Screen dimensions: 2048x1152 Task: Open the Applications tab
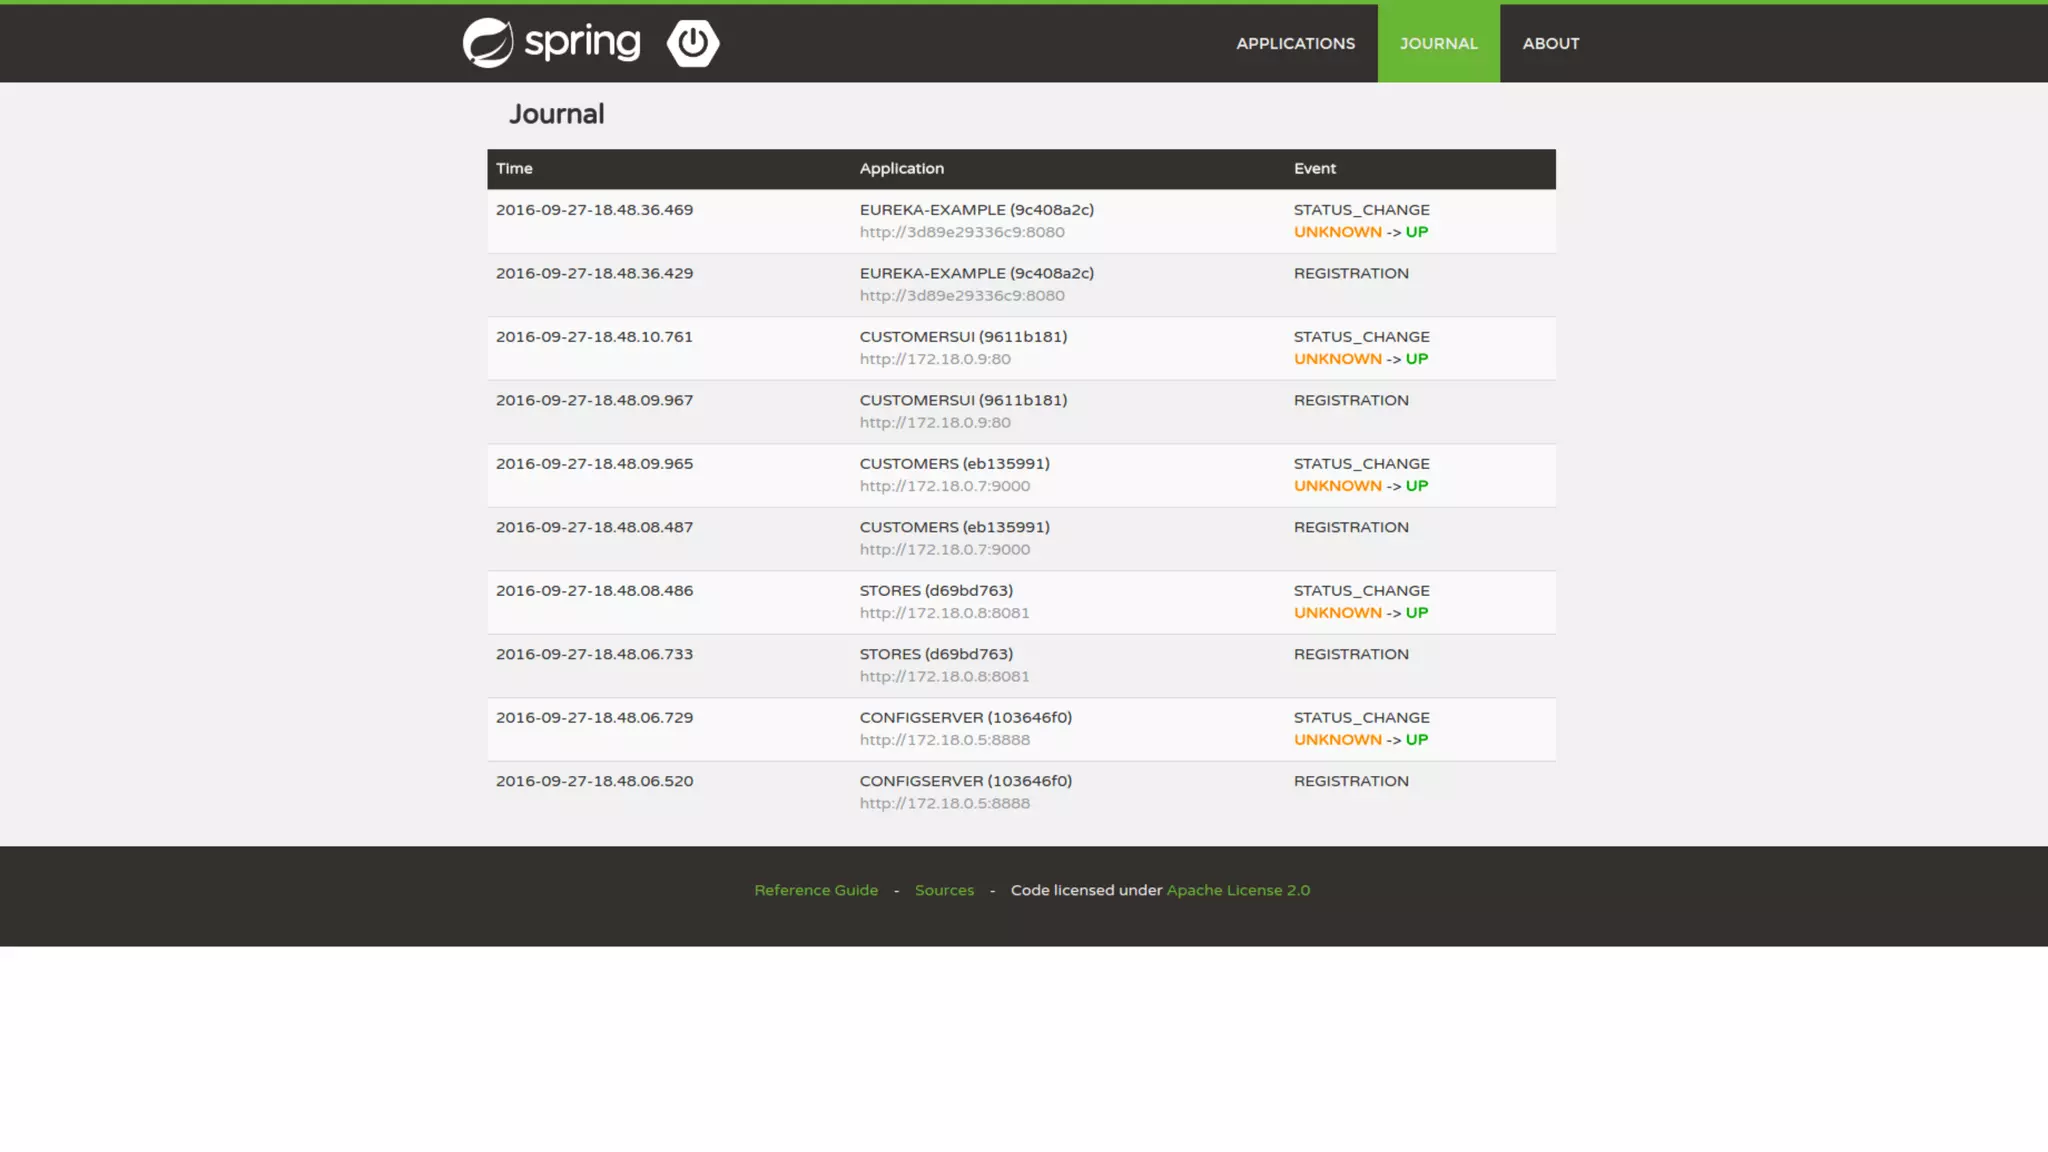[x=1295, y=43]
